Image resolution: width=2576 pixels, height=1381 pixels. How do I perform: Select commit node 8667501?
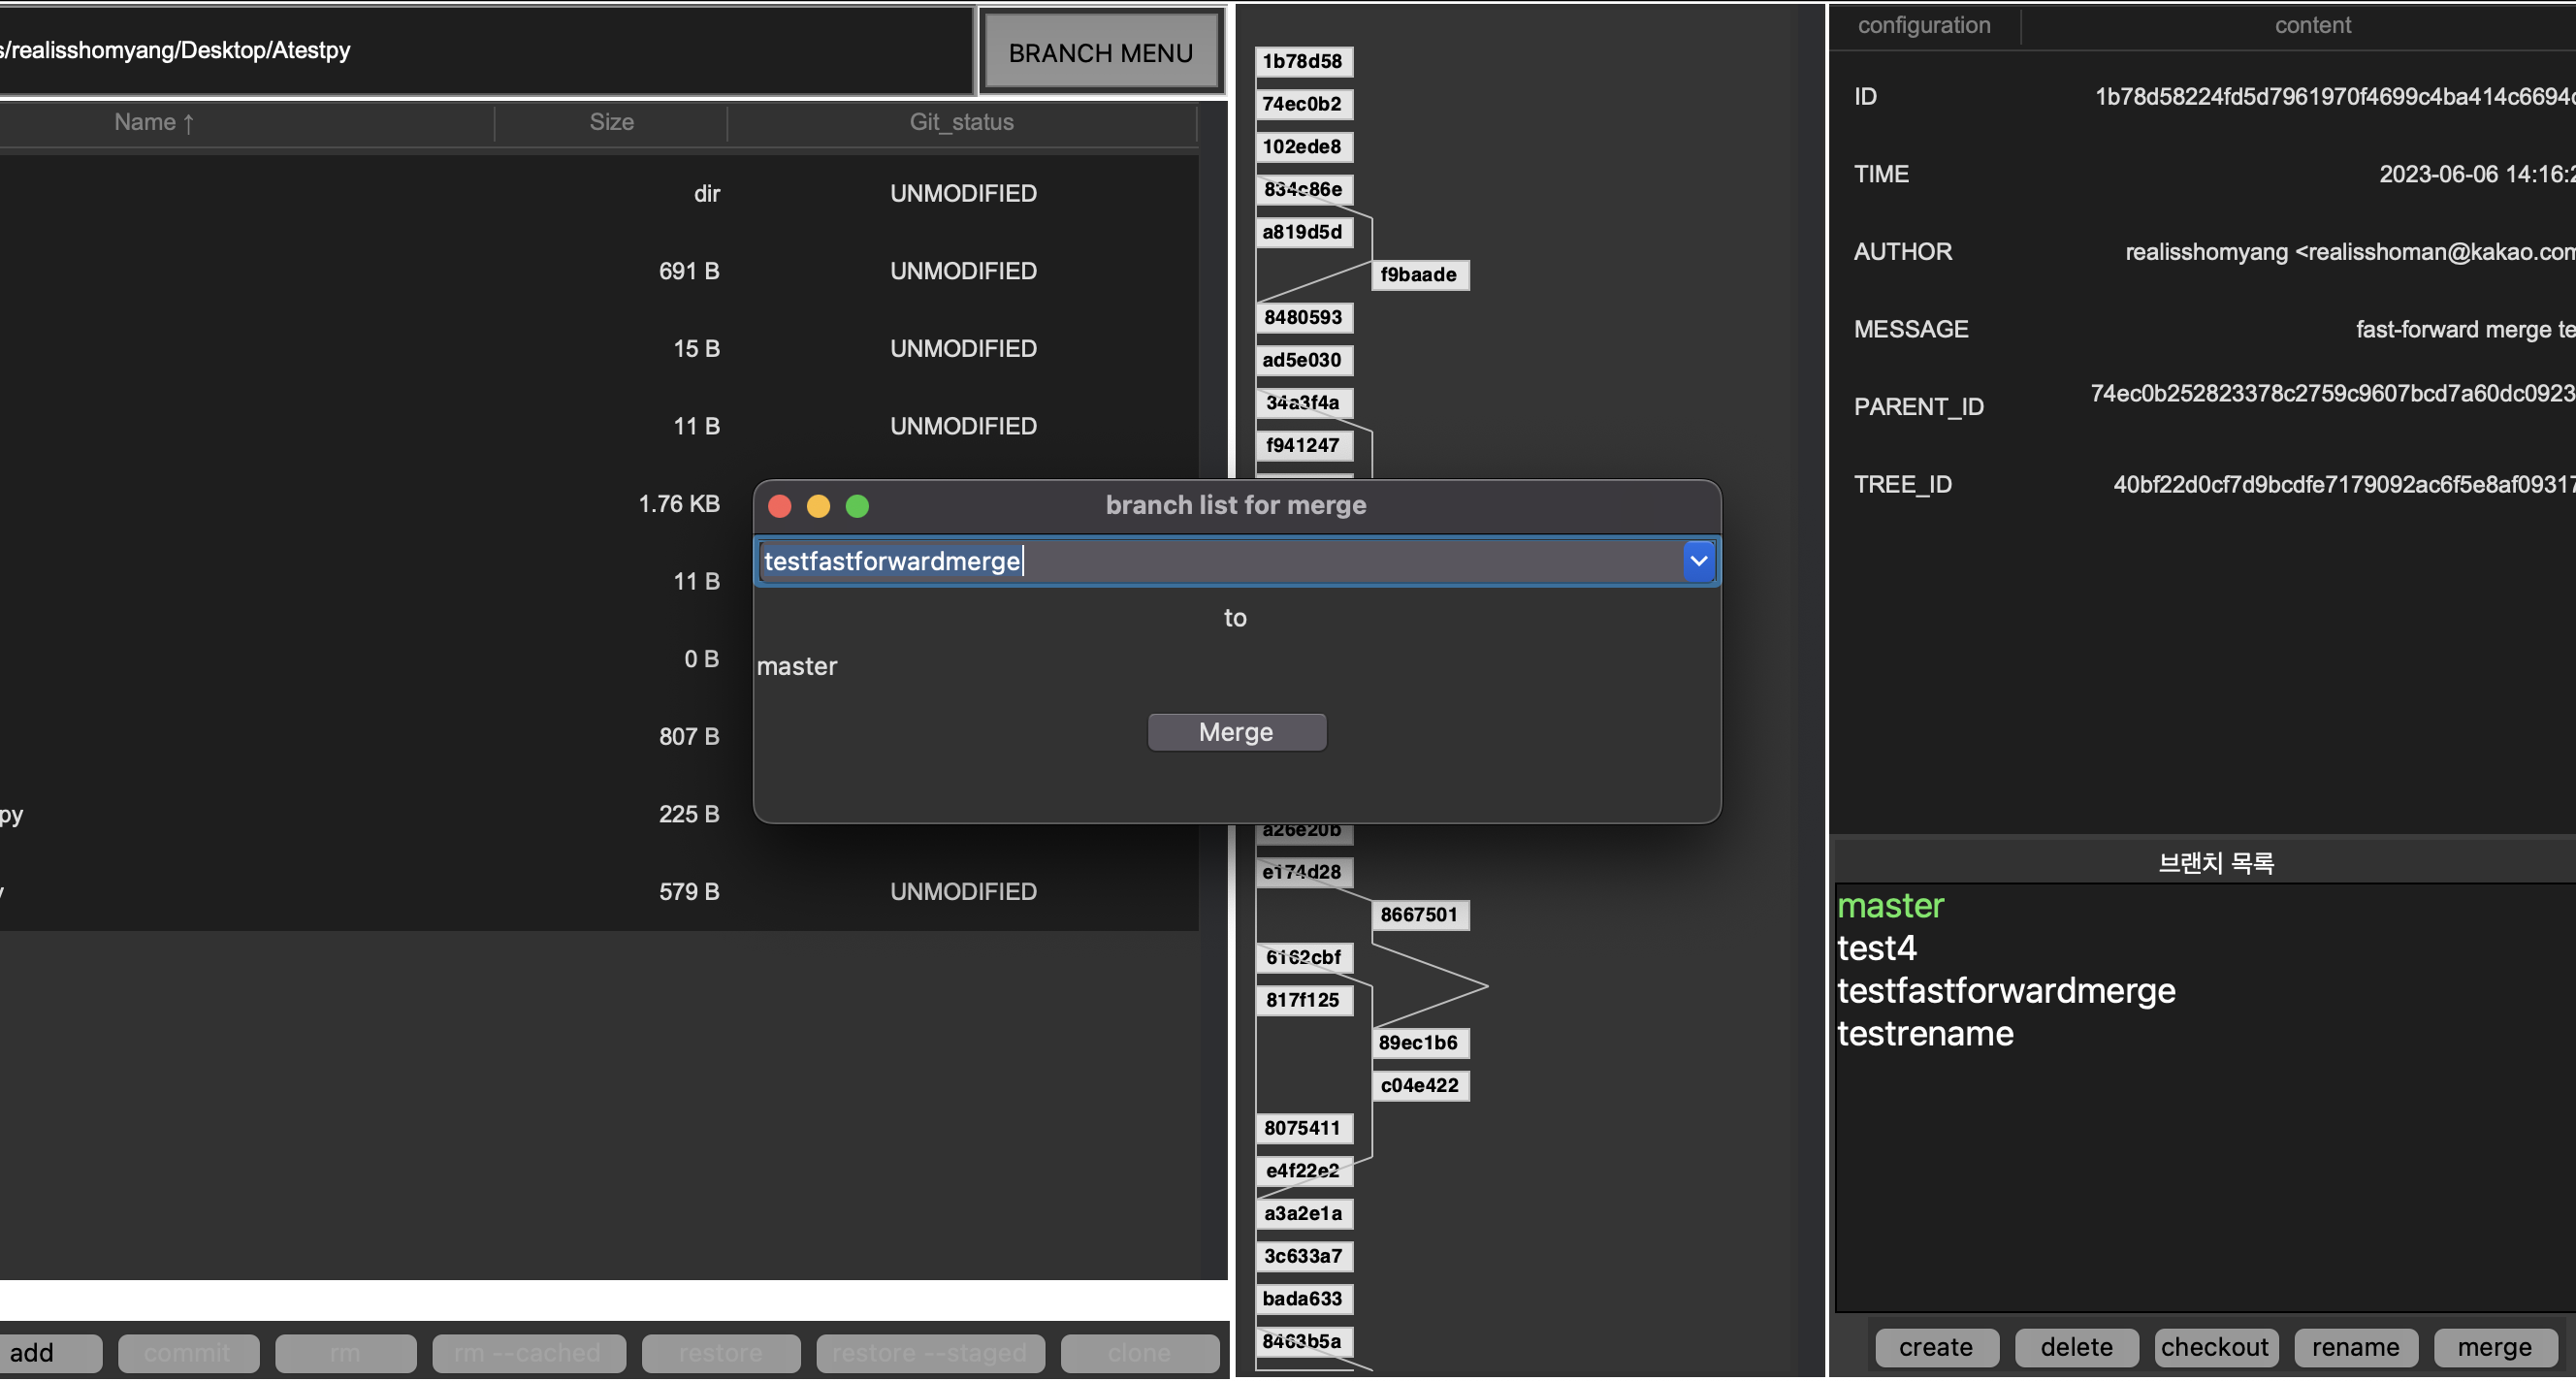click(1419, 915)
